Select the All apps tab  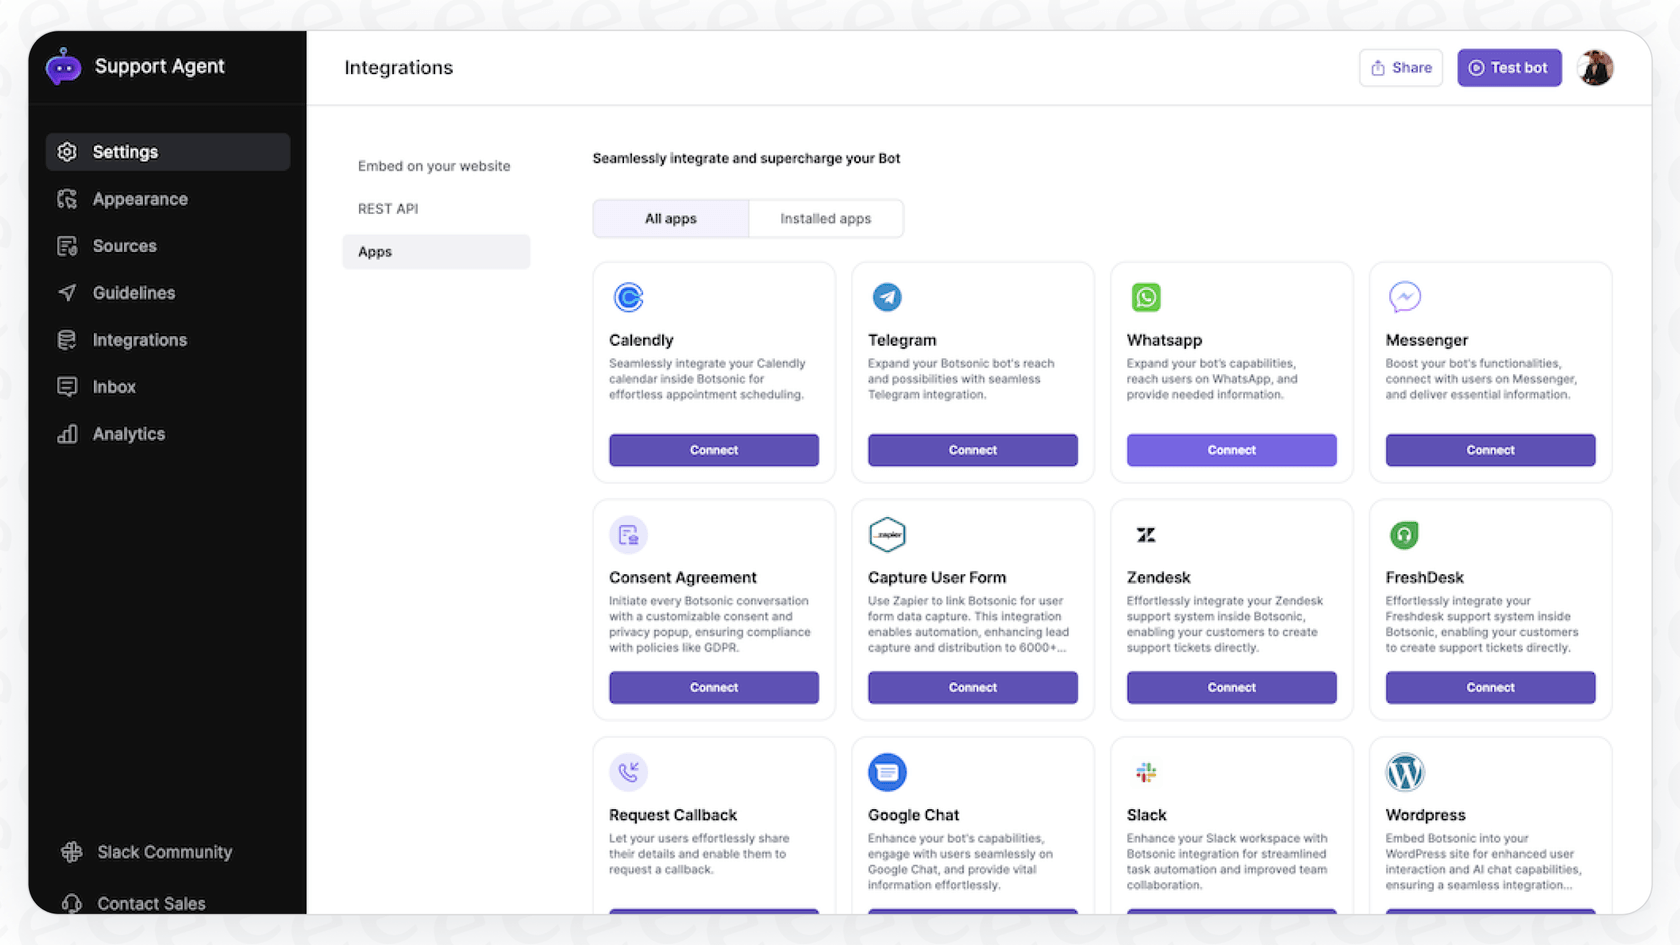click(670, 219)
